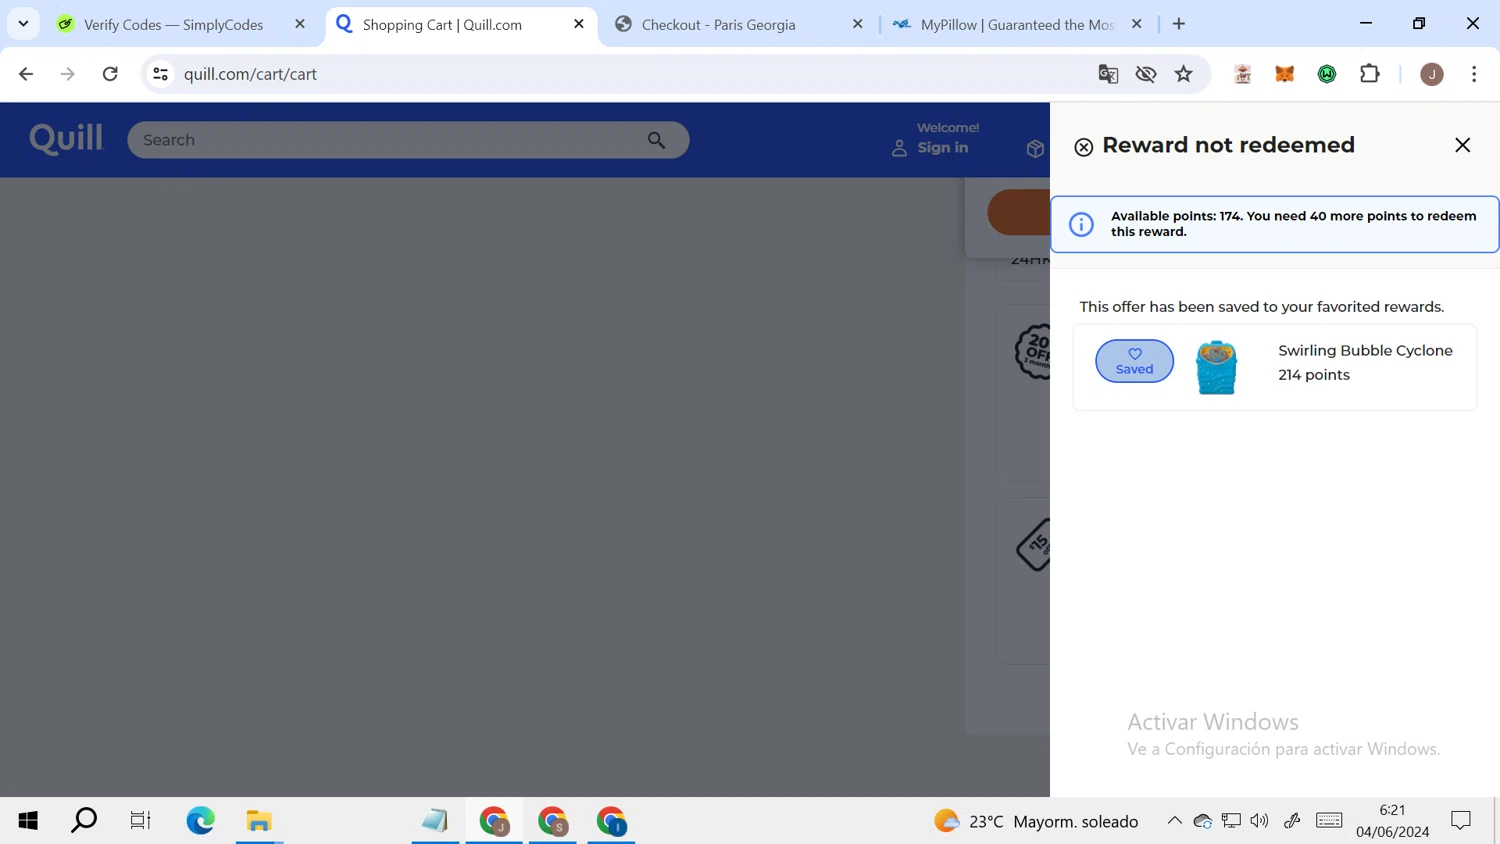Open the Windows notification center
This screenshot has width=1500, height=844.
[x=1461, y=821]
